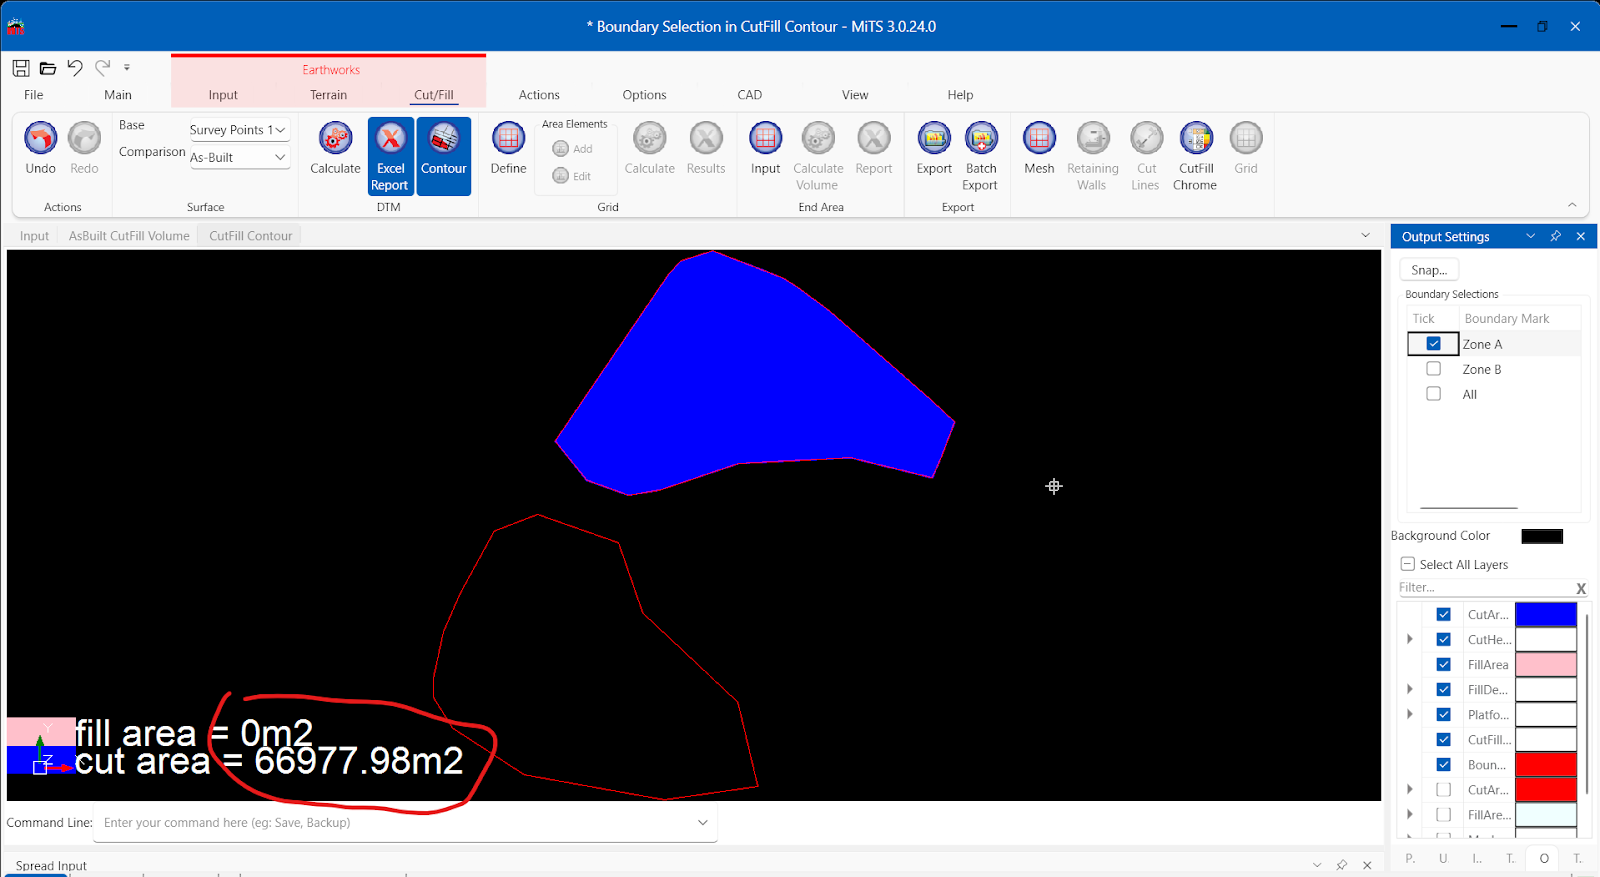Click the Save icon in quick access toolbar
The image size is (1600, 877).
[x=21, y=68]
